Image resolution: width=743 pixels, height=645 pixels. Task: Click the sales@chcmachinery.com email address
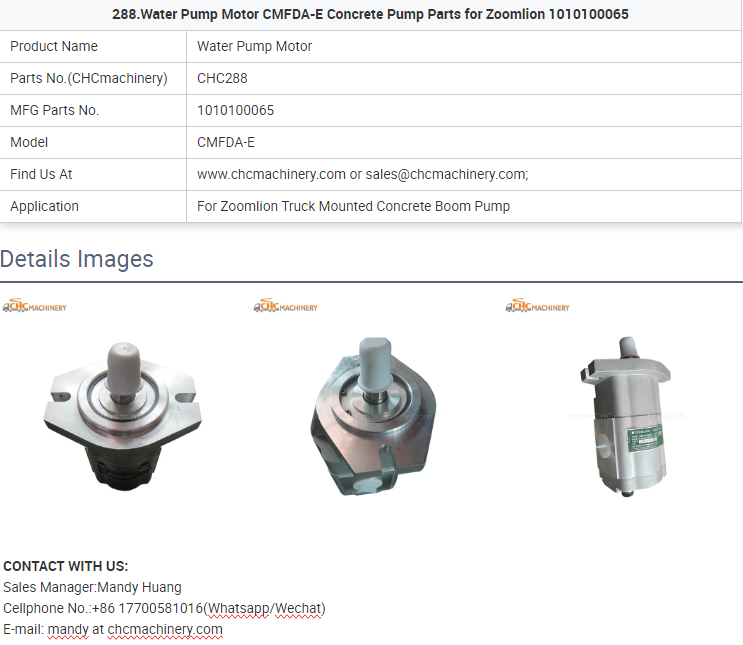[446, 174]
